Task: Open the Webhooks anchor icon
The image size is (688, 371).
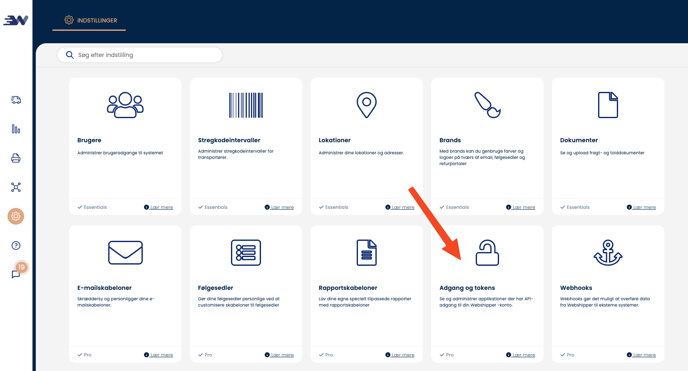Action: 608,253
